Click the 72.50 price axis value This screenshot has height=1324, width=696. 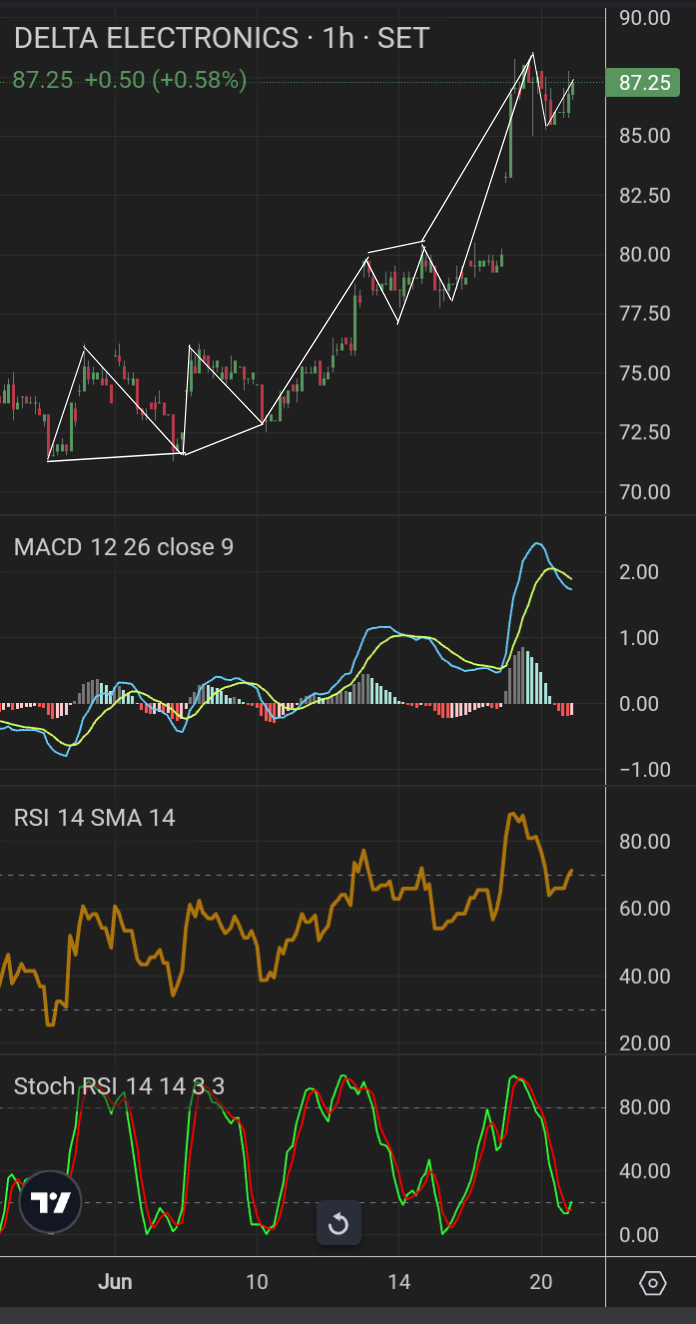click(644, 433)
